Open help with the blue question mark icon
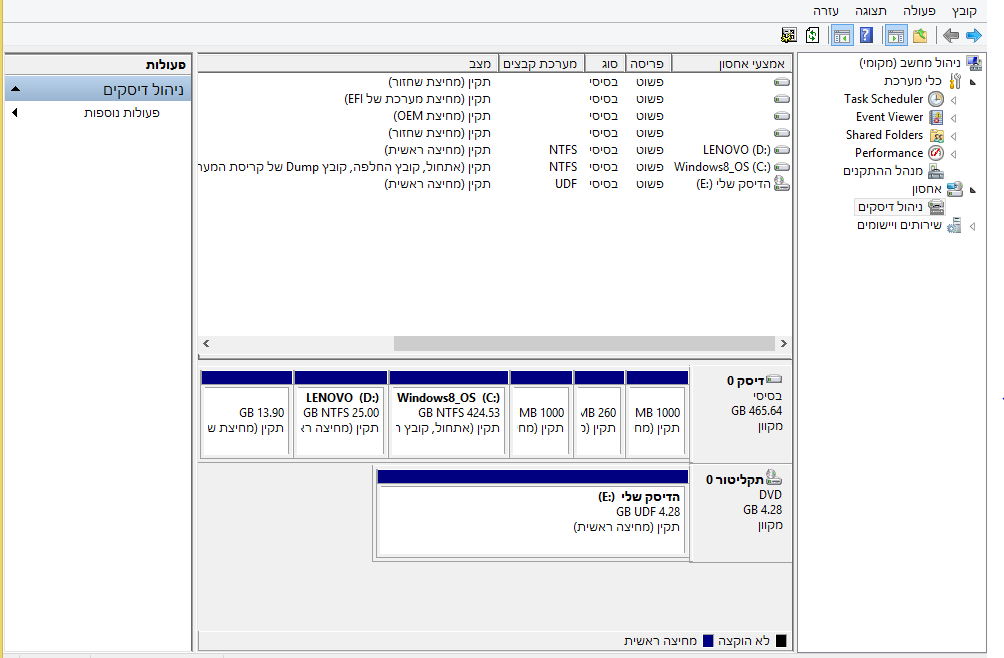The image size is (1004, 658). click(866, 35)
